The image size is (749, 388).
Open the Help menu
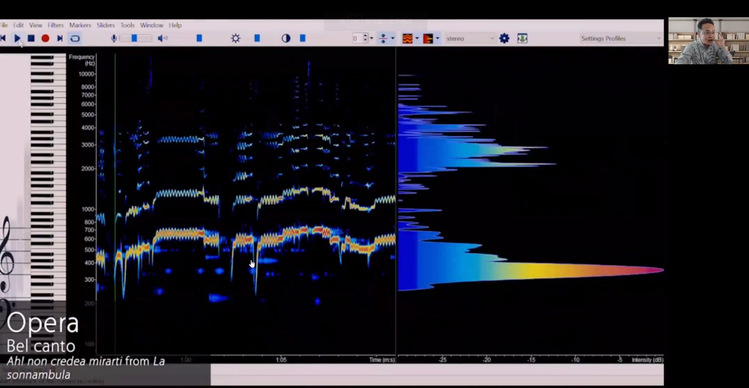click(x=175, y=25)
